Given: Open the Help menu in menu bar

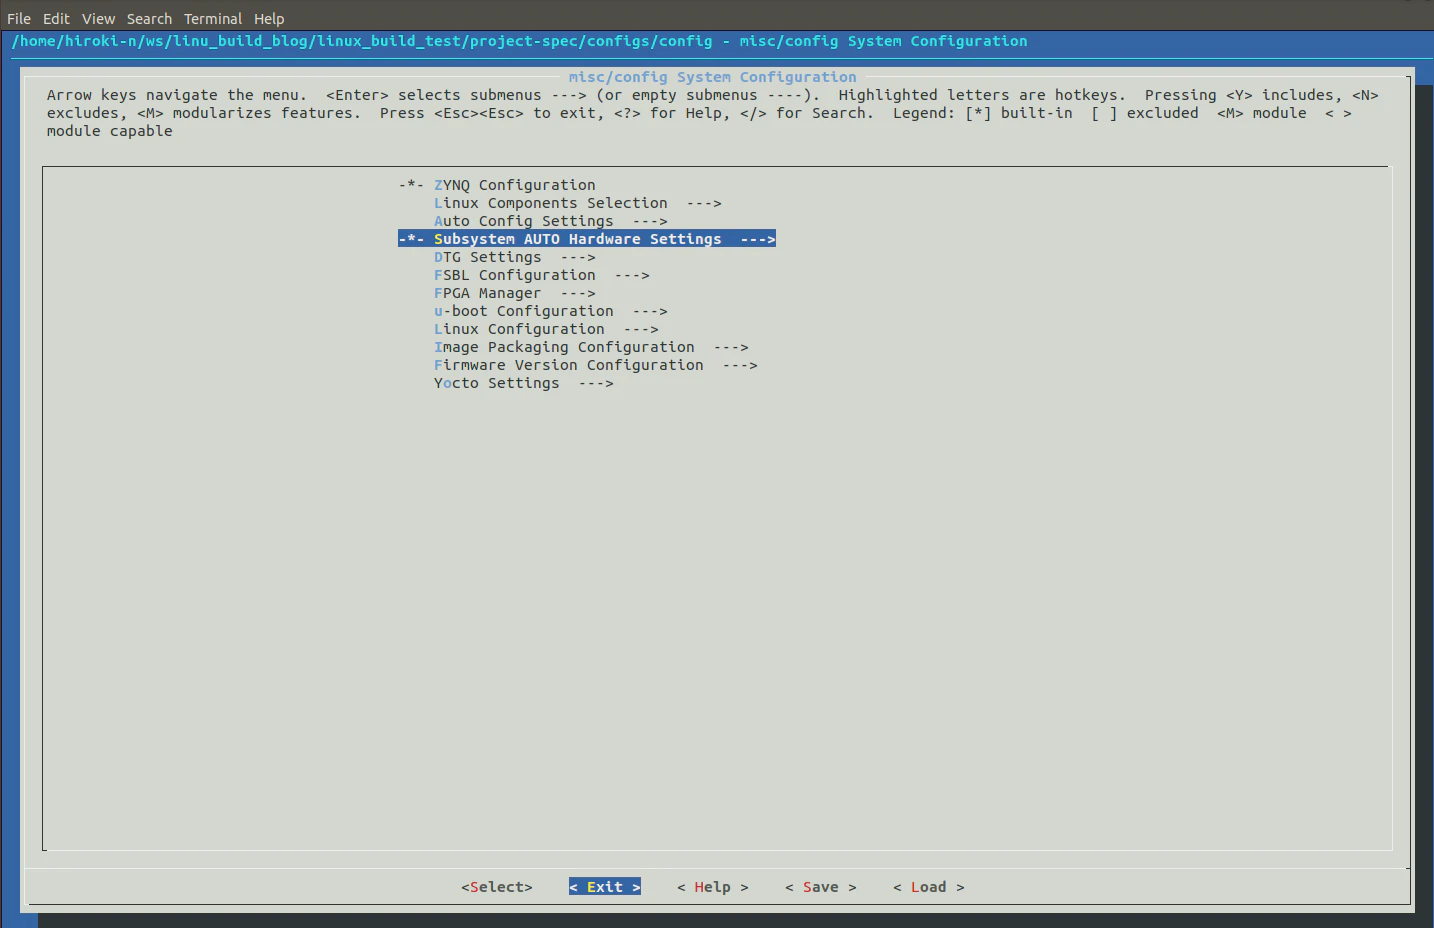Looking at the screenshot, I should [x=269, y=19].
